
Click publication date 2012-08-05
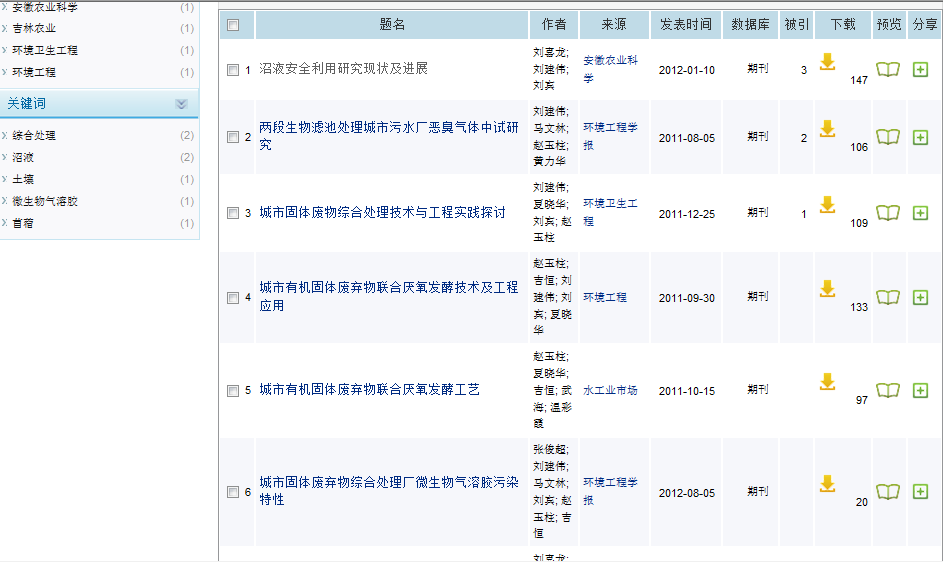coord(687,493)
